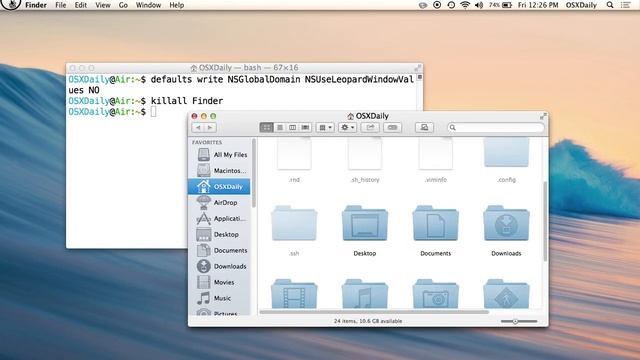The image size is (640, 360).
Task: Open the Finder menu
Action: 36,5
